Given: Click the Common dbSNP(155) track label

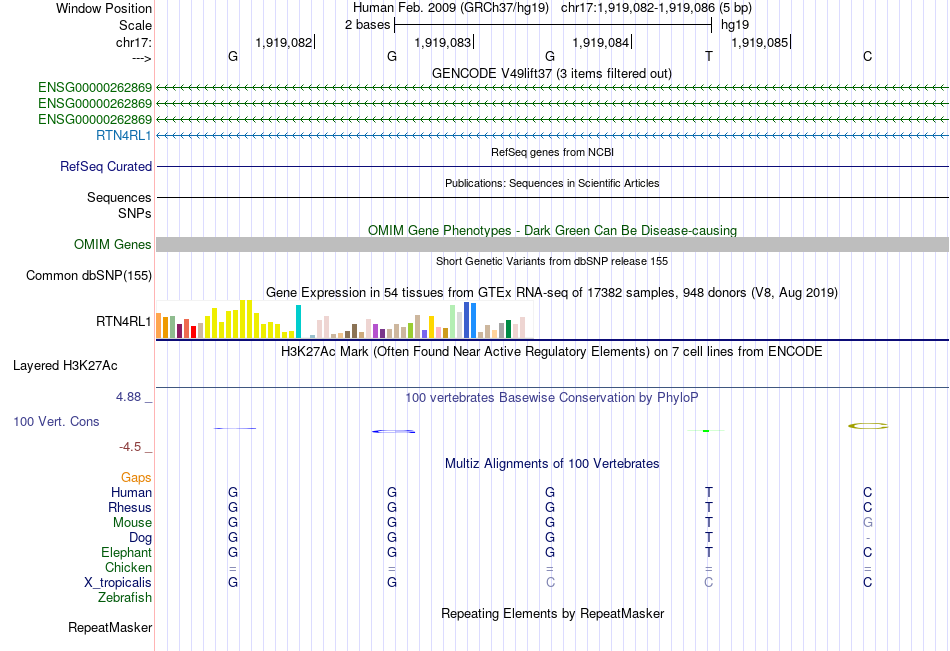Looking at the screenshot, I should click(x=89, y=275).
